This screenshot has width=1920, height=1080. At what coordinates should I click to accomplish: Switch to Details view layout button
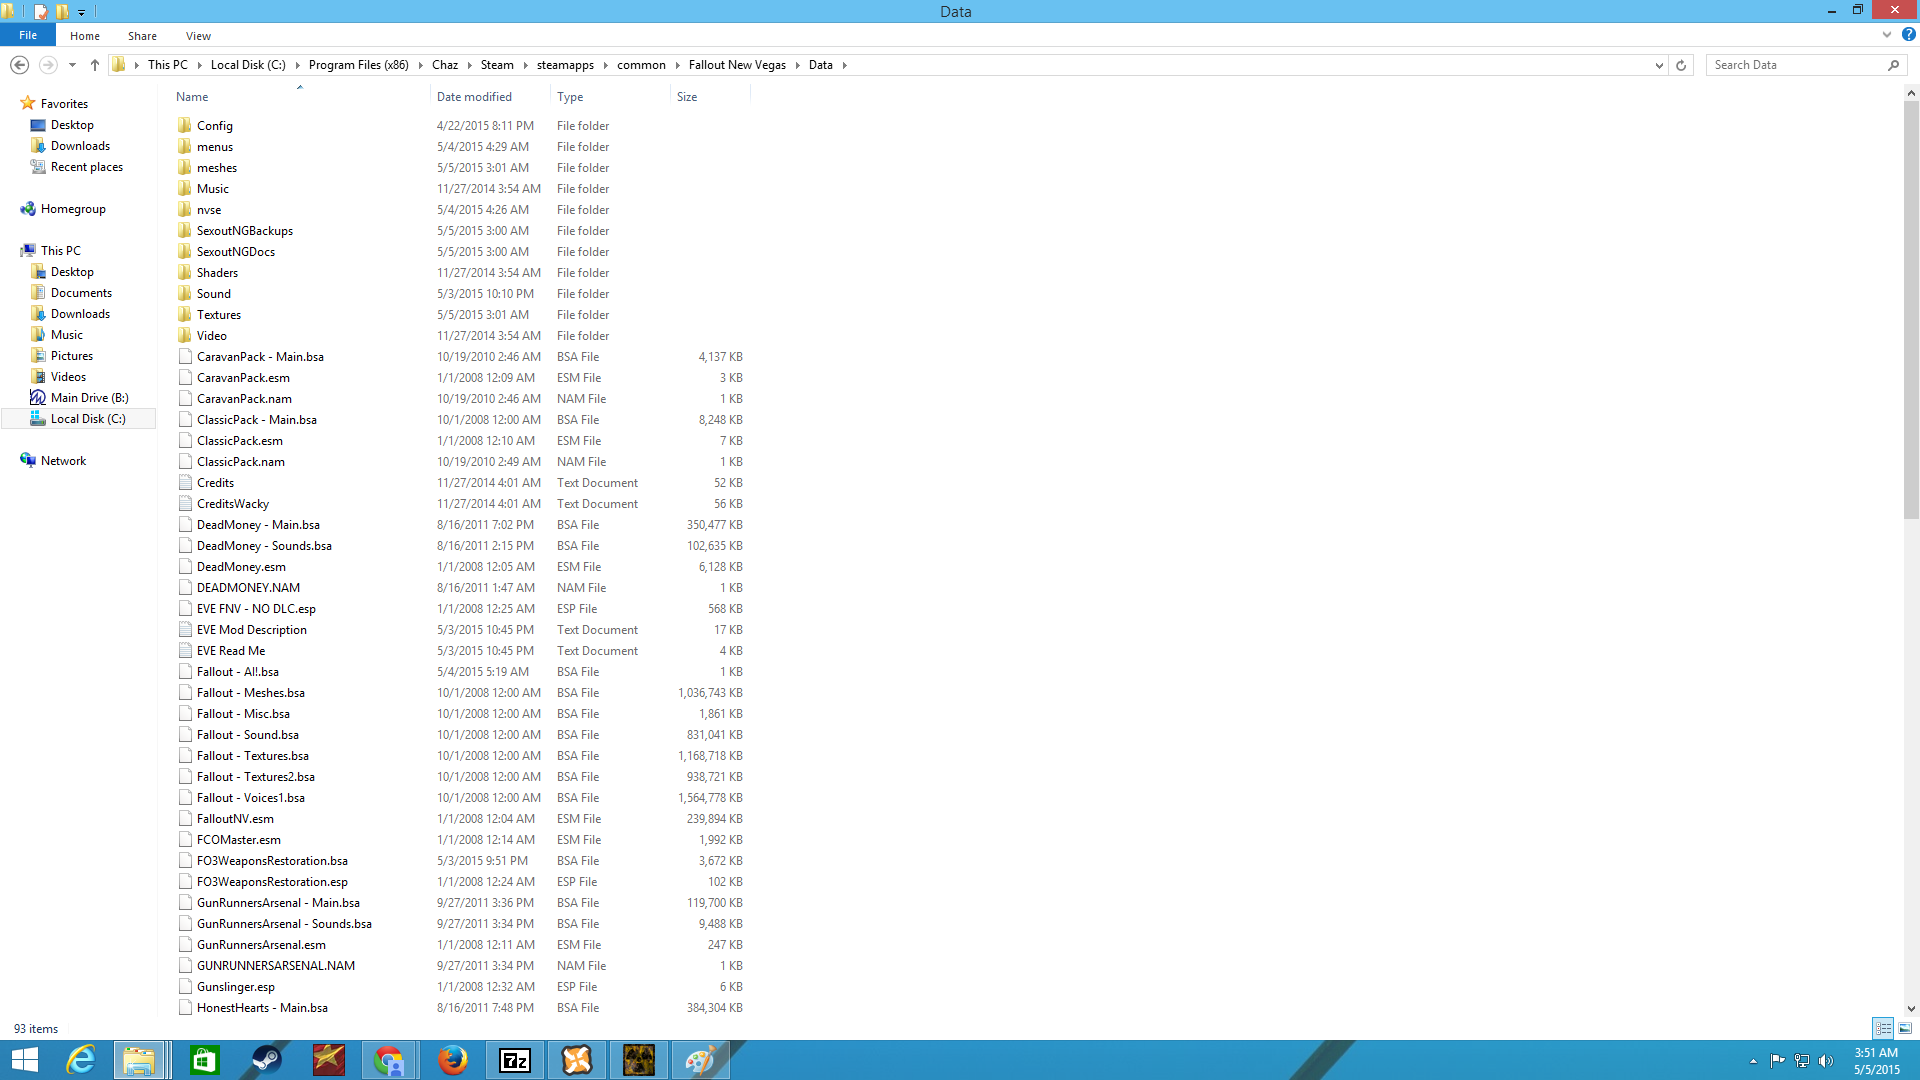pyautogui.click(x=1883, y=1028)
